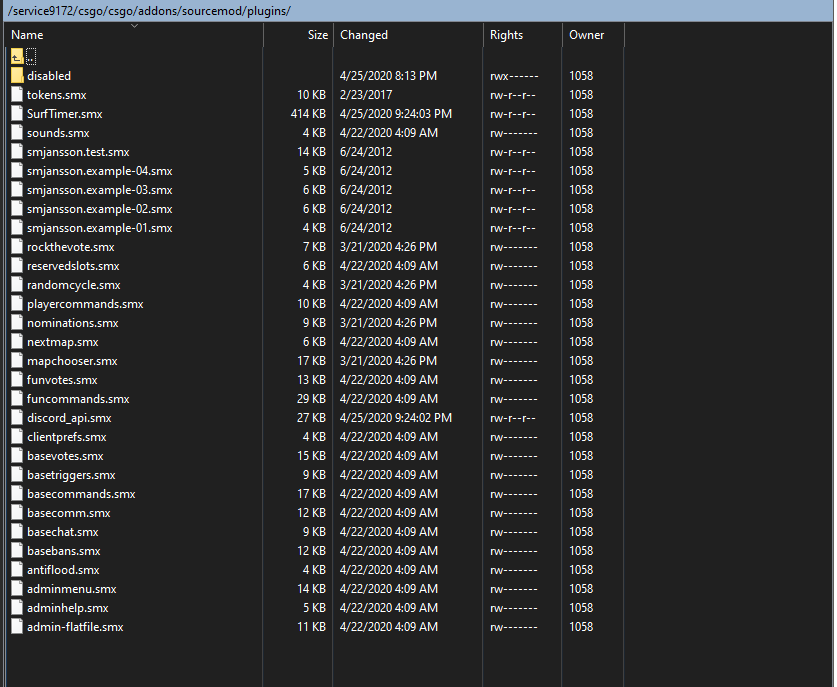Select the ".." parent directory entry

coord(32,56)
